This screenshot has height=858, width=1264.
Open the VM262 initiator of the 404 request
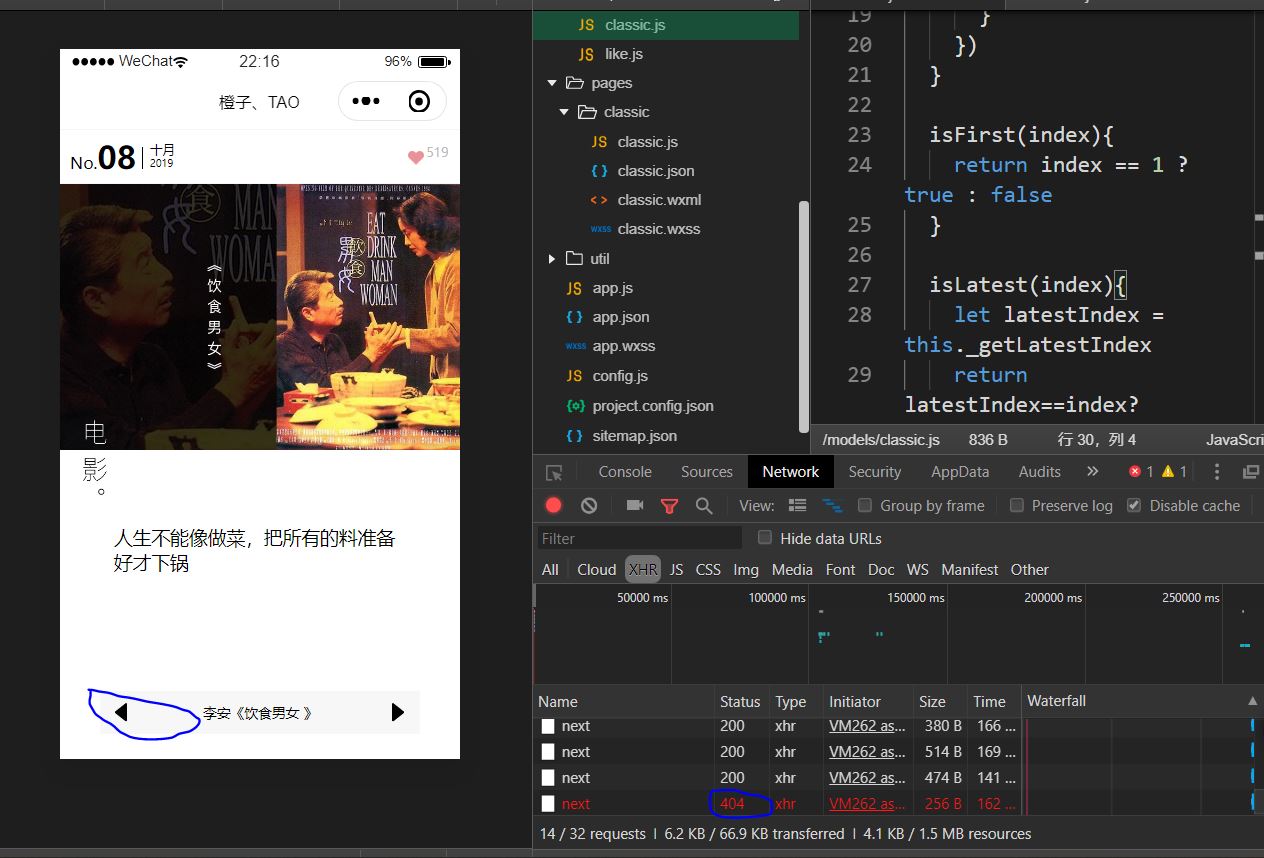point(868,803)
